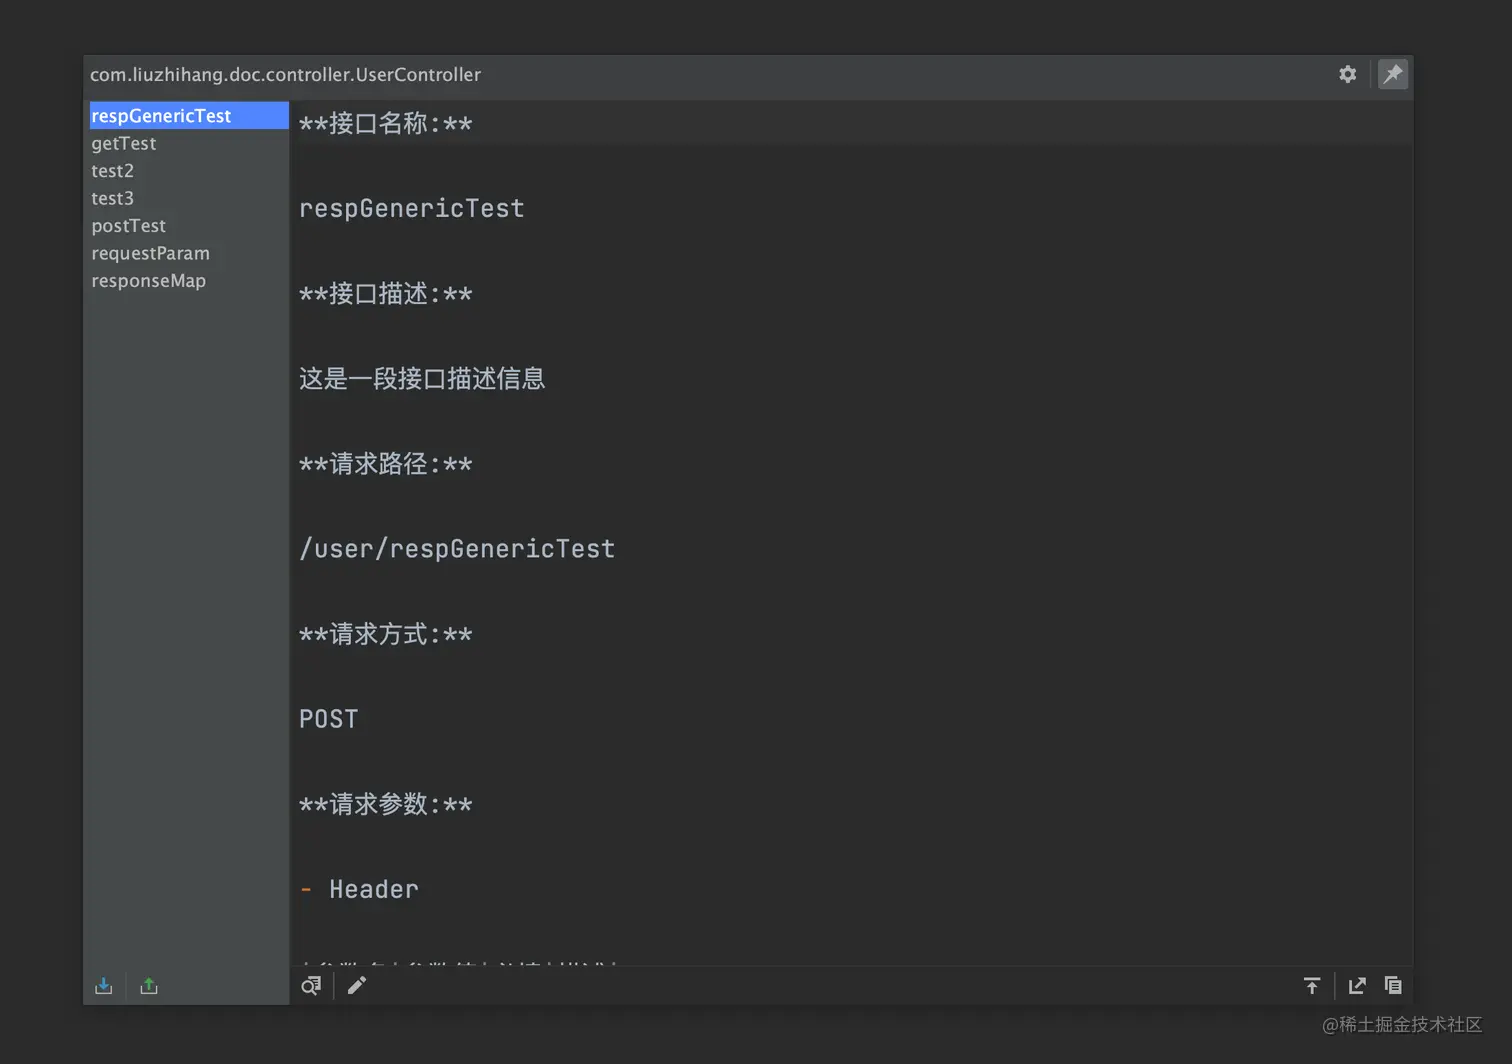Click the green upload icon below the list

pos(149,986)
